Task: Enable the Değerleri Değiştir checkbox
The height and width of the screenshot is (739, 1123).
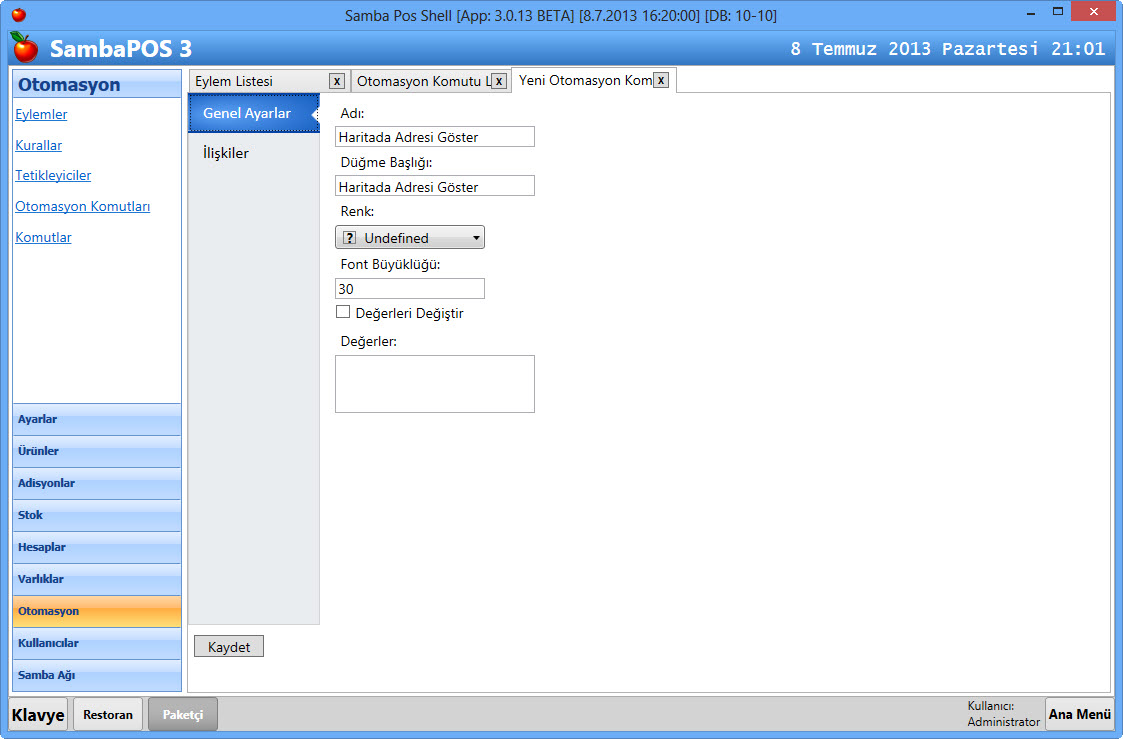Action: [343, 312]
